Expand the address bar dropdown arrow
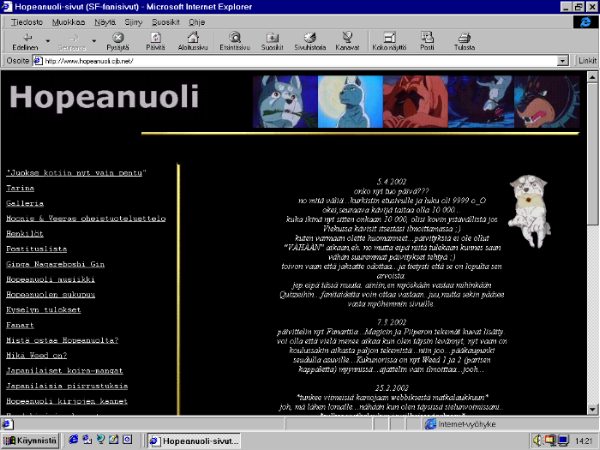This screenshot has height=450, width=600. [564, 61]
